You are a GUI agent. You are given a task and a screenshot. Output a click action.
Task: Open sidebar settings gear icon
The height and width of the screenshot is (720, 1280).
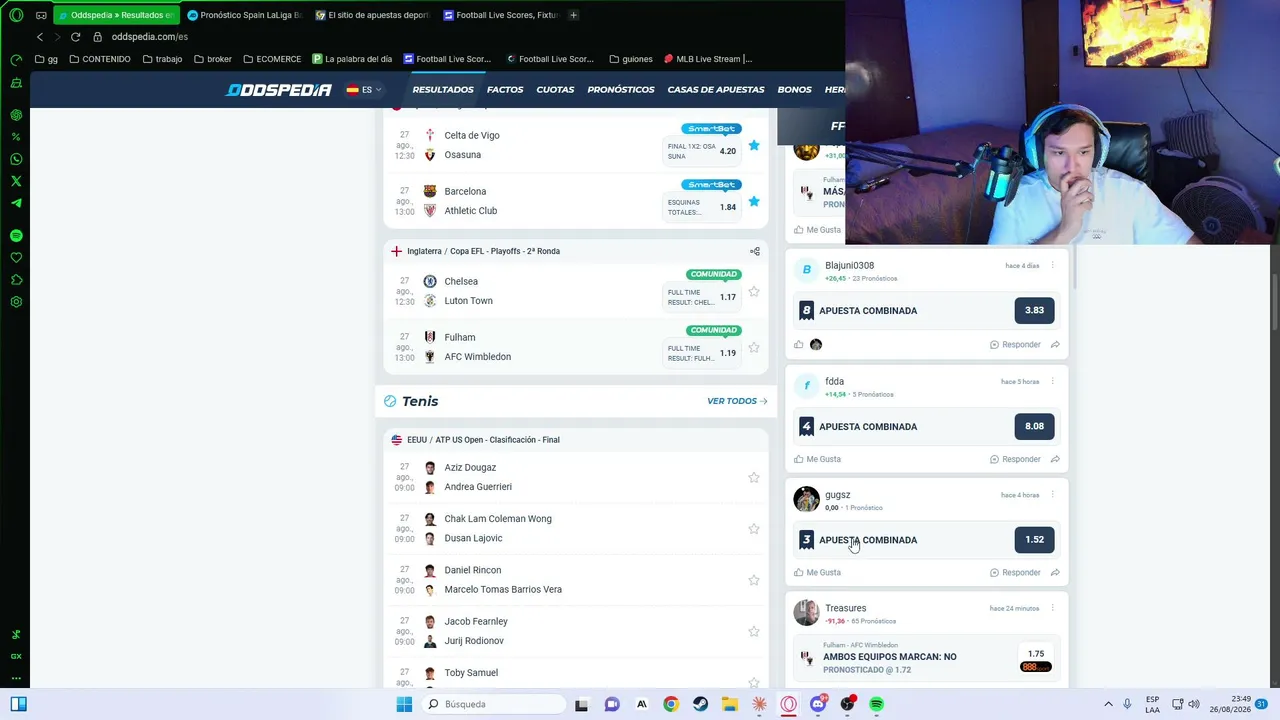tap(16, 302)
